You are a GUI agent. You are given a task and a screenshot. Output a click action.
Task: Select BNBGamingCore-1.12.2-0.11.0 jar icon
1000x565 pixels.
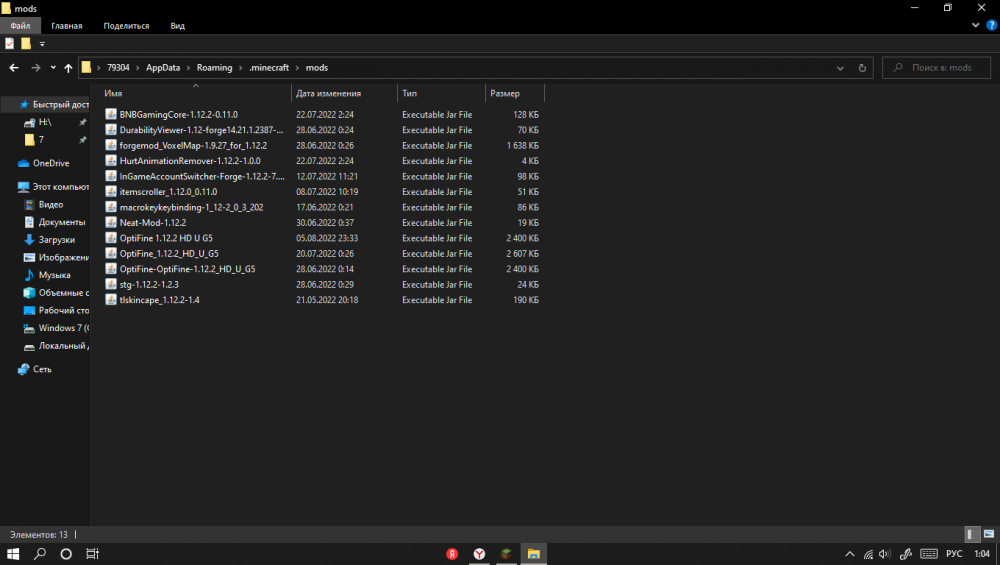point(111,114)
